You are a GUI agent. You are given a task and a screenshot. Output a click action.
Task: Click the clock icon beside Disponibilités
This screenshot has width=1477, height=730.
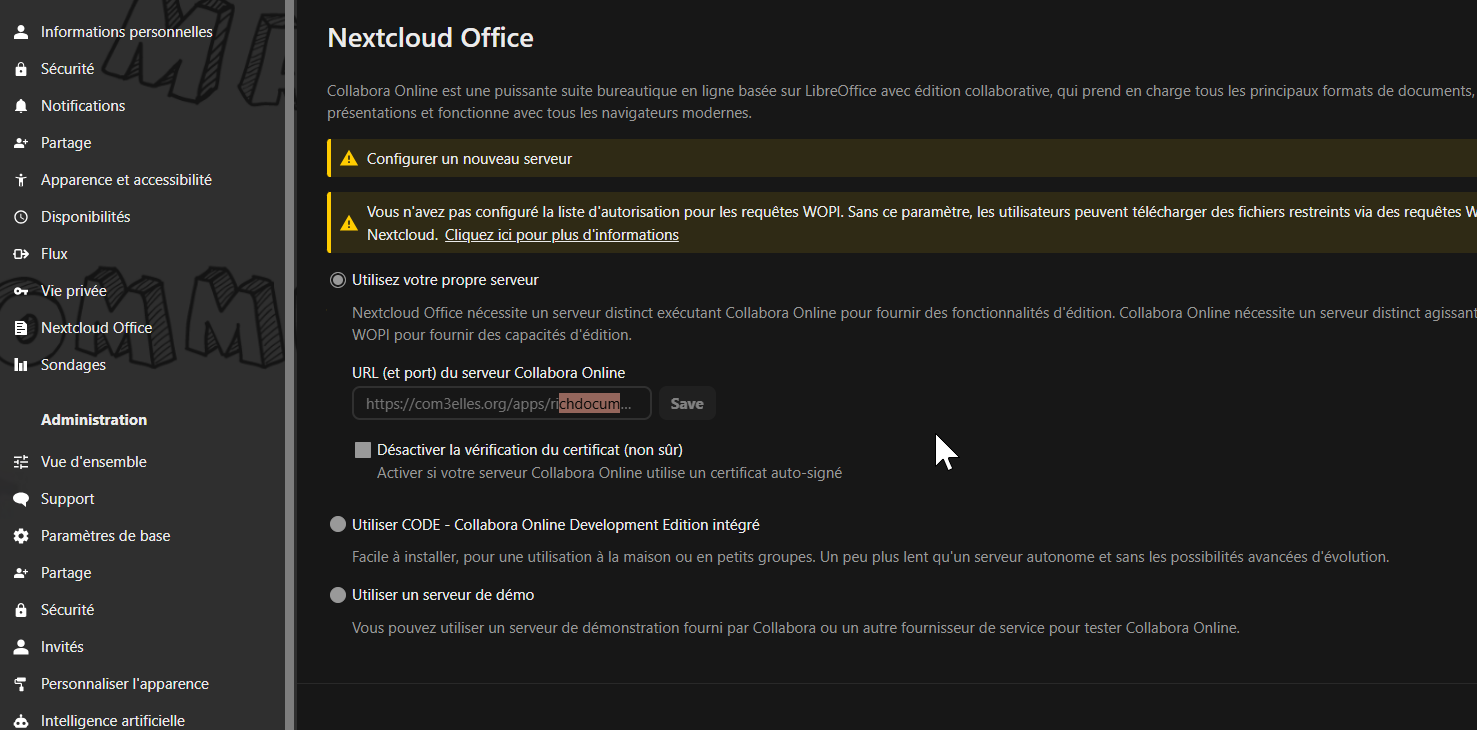21,217
